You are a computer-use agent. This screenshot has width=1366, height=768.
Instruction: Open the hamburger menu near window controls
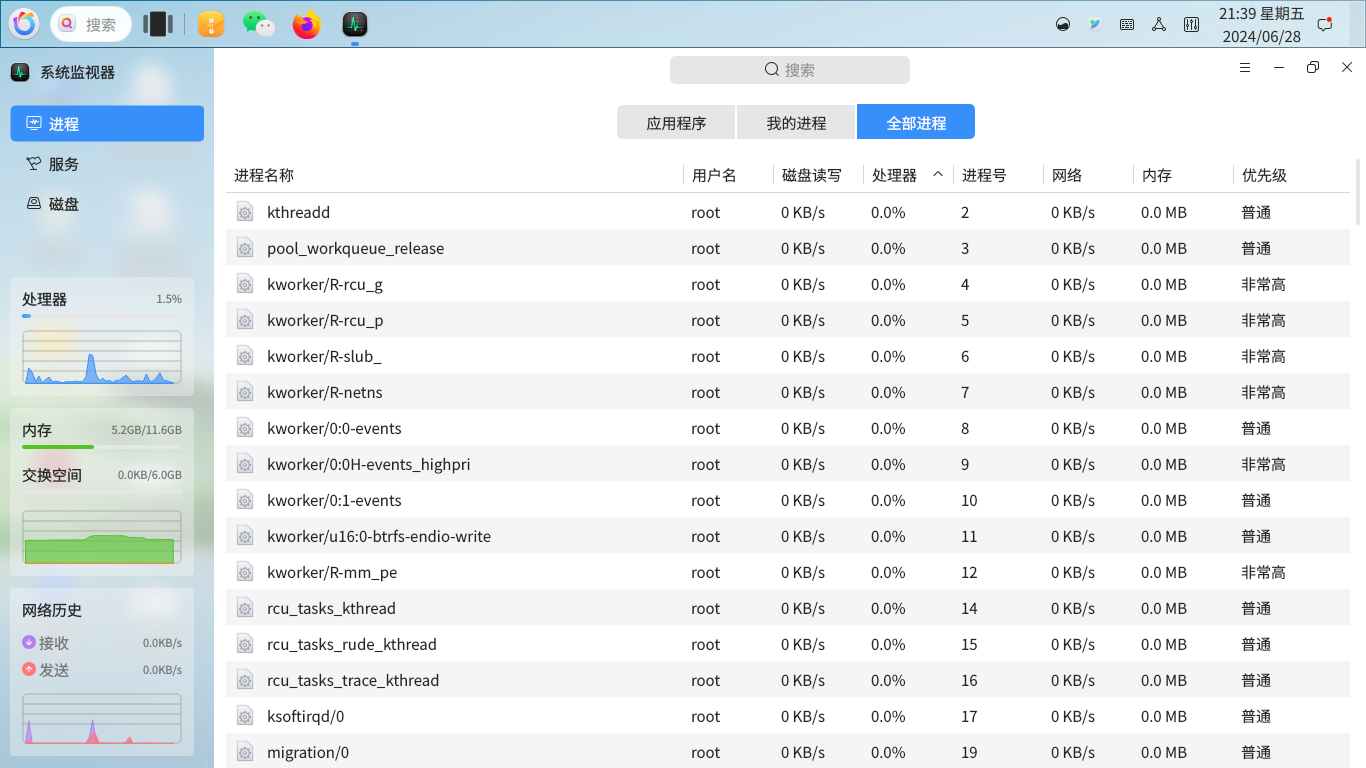pyautogui.click(x=1244, y=67)
